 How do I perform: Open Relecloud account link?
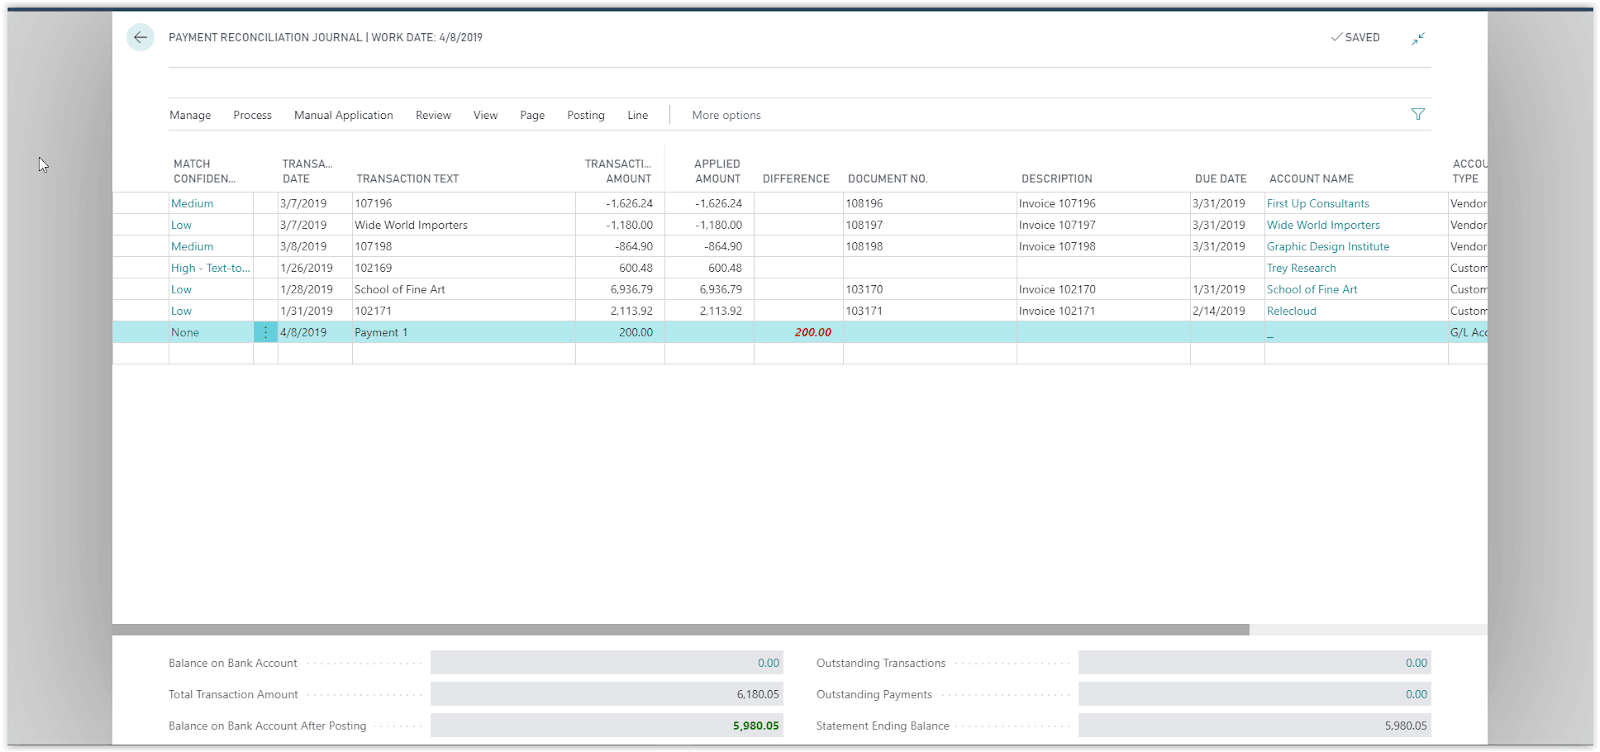point(1292,311)
